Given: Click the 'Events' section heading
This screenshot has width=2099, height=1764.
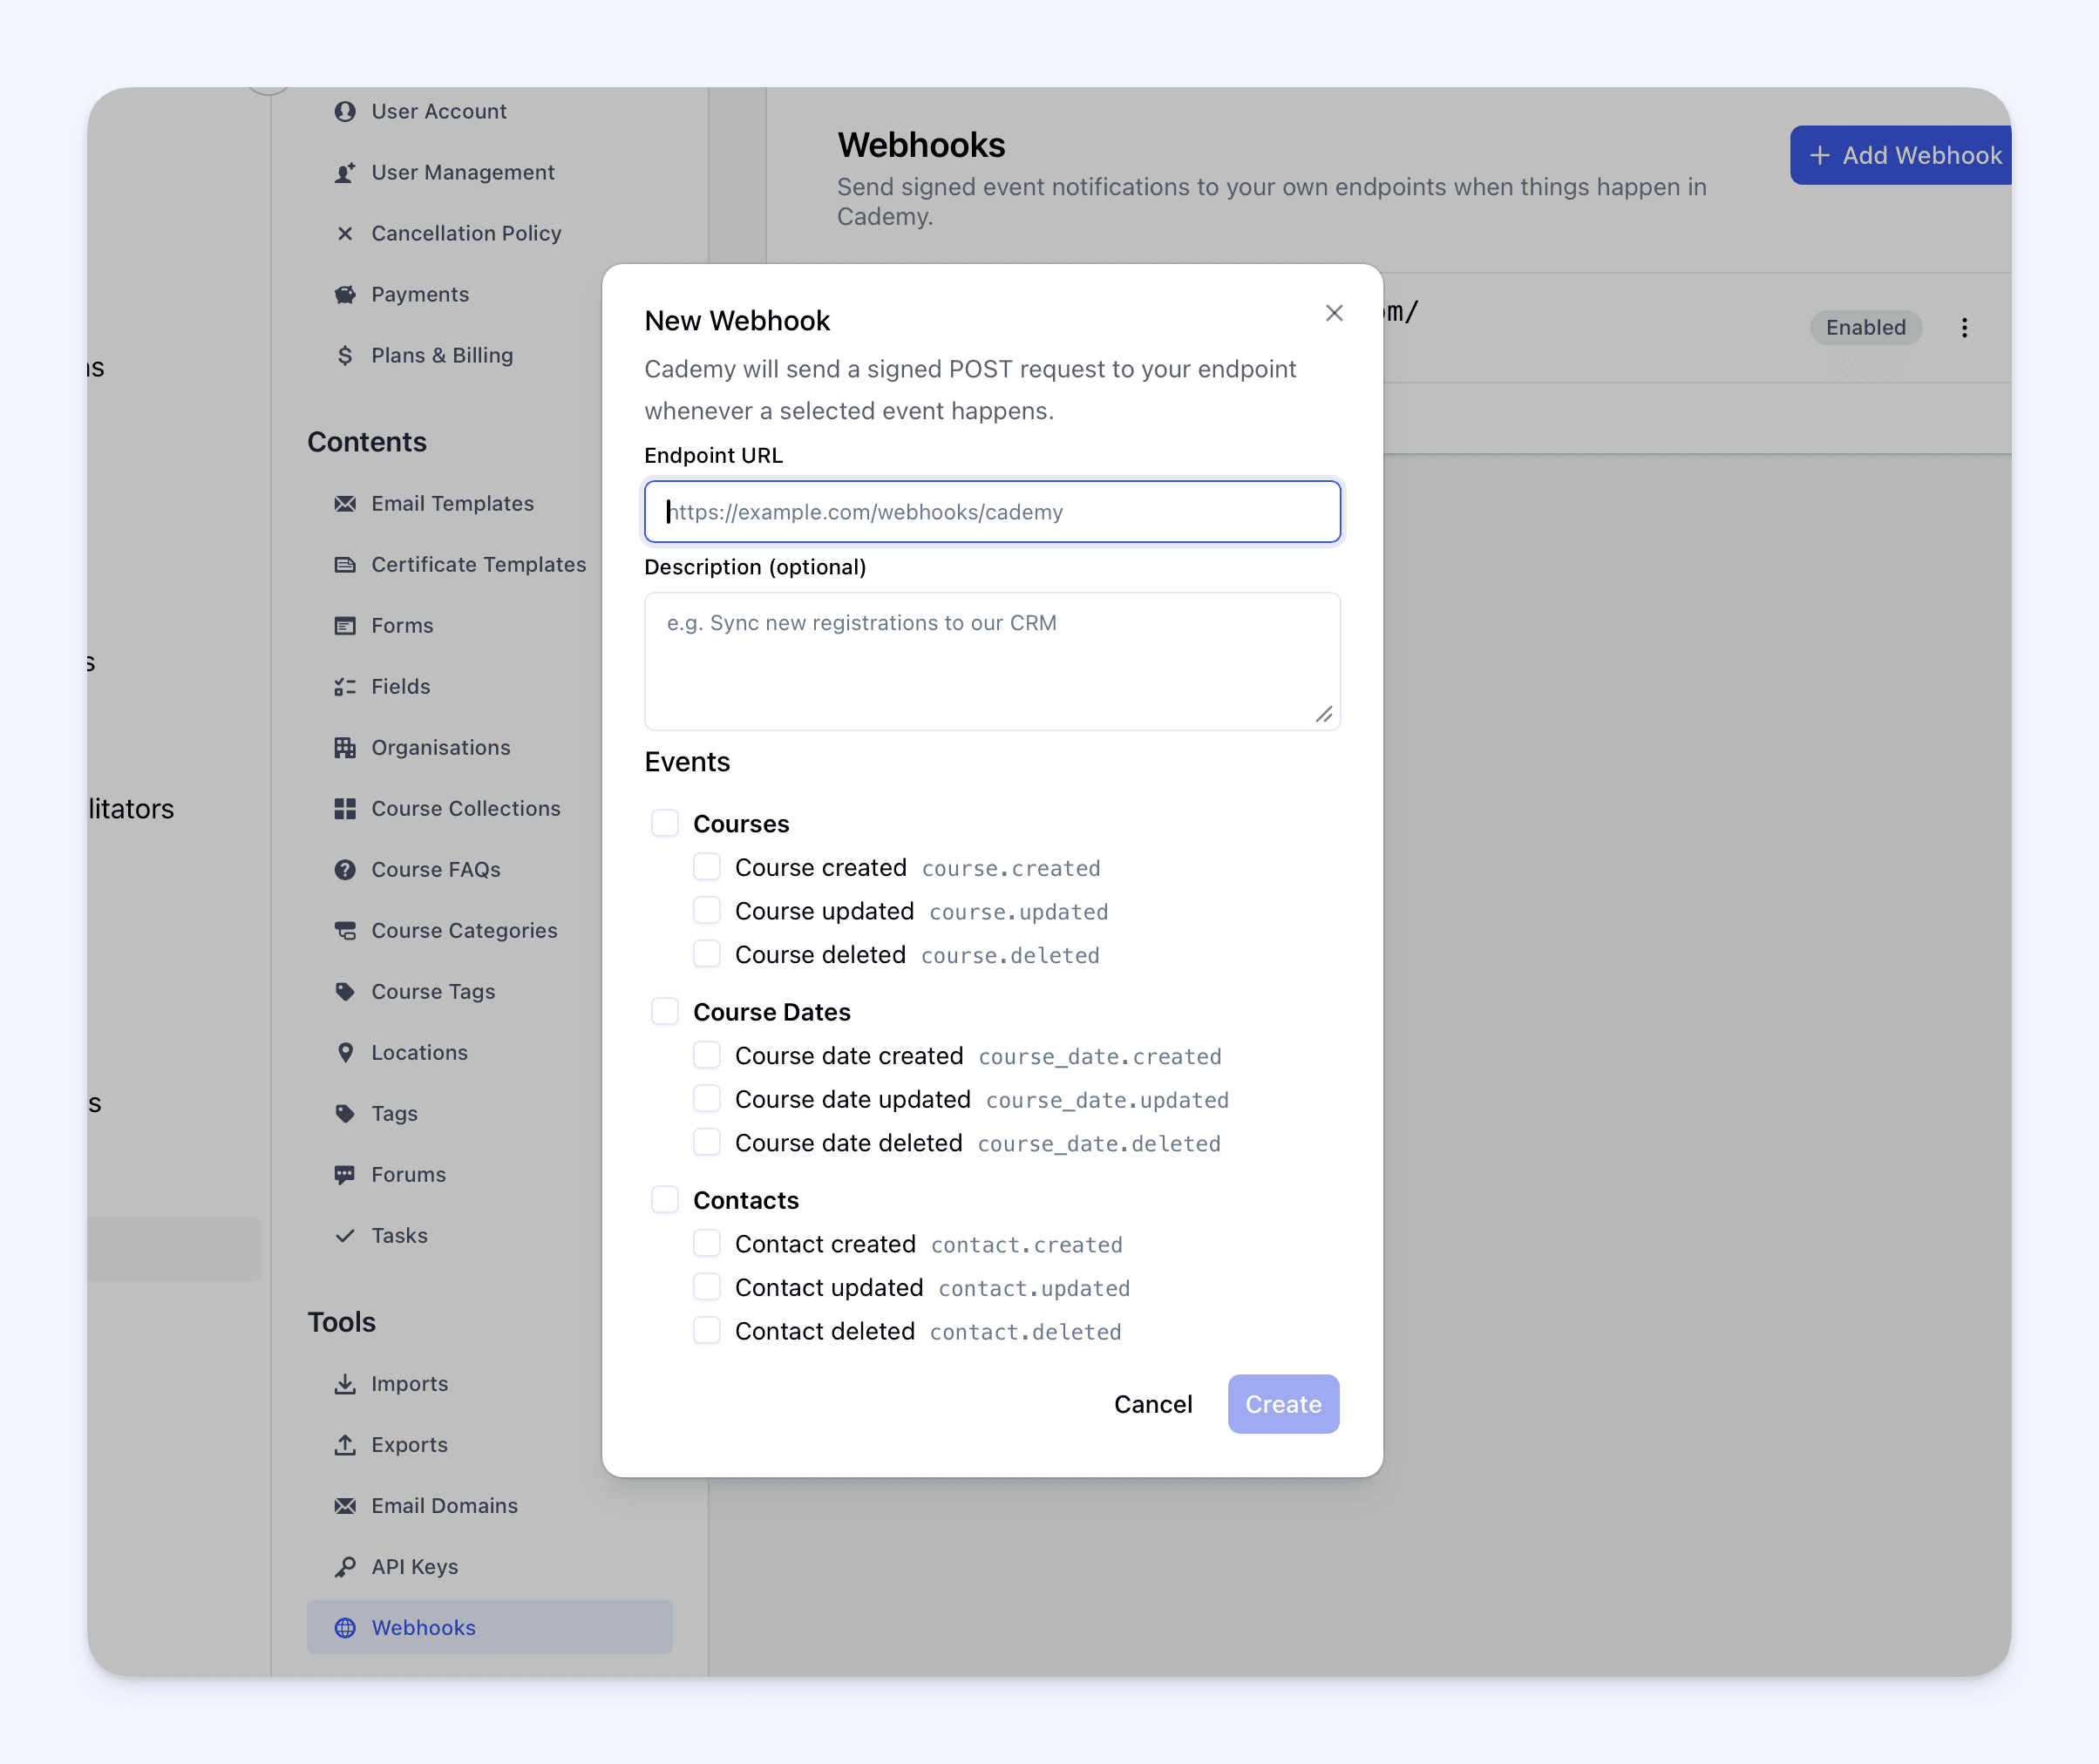Looking at the screenshot, I should (x=687, y=762).
